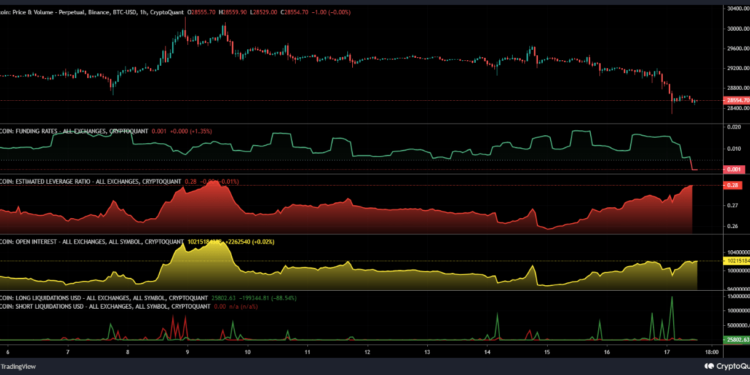Click the high price value H28559.90
This screenshot has width=750, height=375.
point(233,12)
